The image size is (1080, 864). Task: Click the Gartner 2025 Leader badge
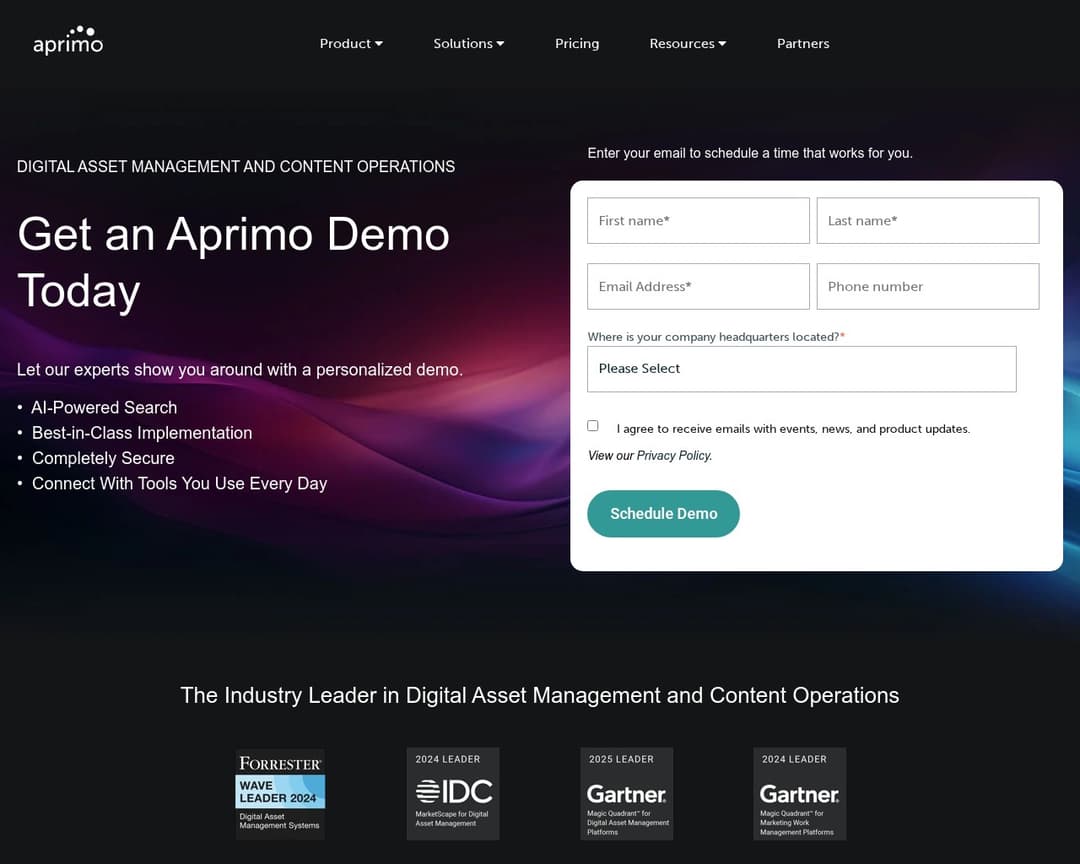coord(626,793)
